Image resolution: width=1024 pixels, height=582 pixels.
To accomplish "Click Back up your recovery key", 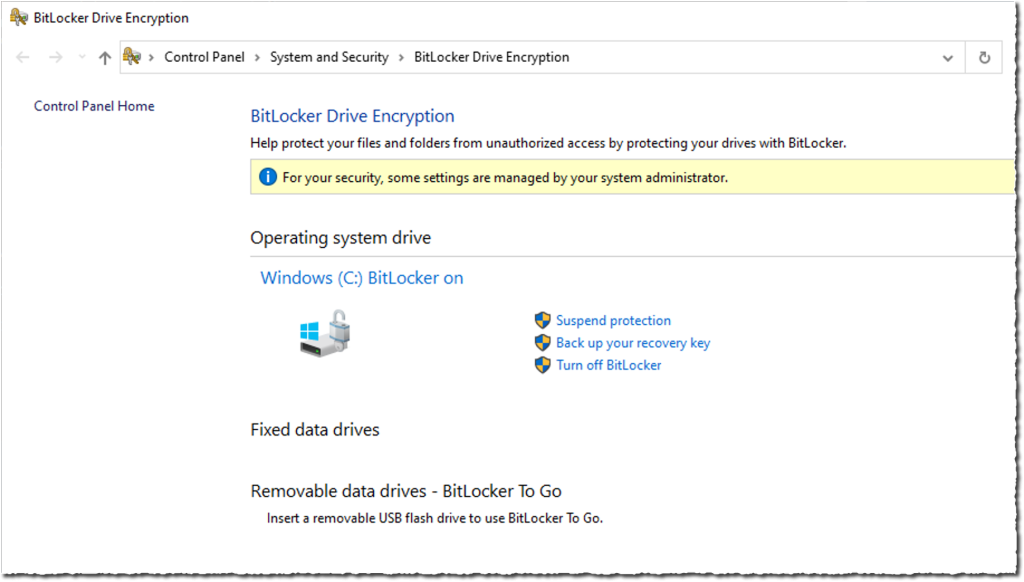I will point(632,343).
